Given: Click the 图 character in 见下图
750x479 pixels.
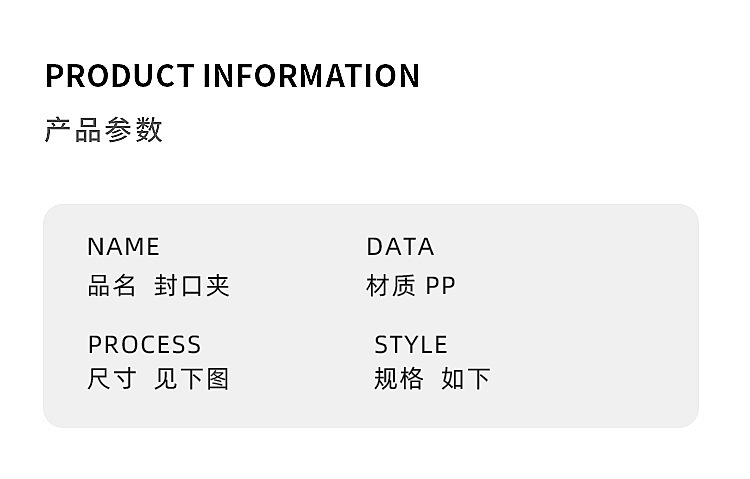Looking at the screenshot, I should coord(218,379).
